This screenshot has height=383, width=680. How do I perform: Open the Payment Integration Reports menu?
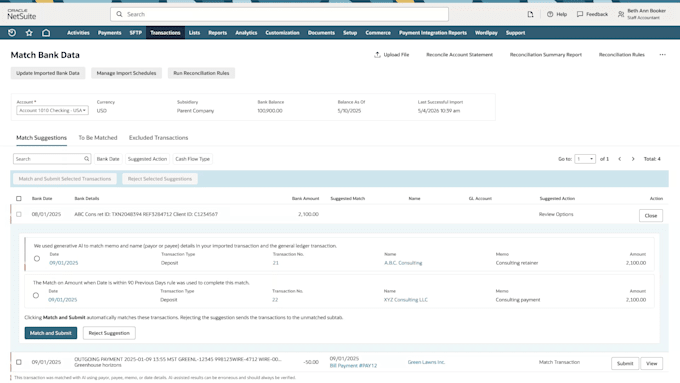pyautogui.click(x=433, y=33)
